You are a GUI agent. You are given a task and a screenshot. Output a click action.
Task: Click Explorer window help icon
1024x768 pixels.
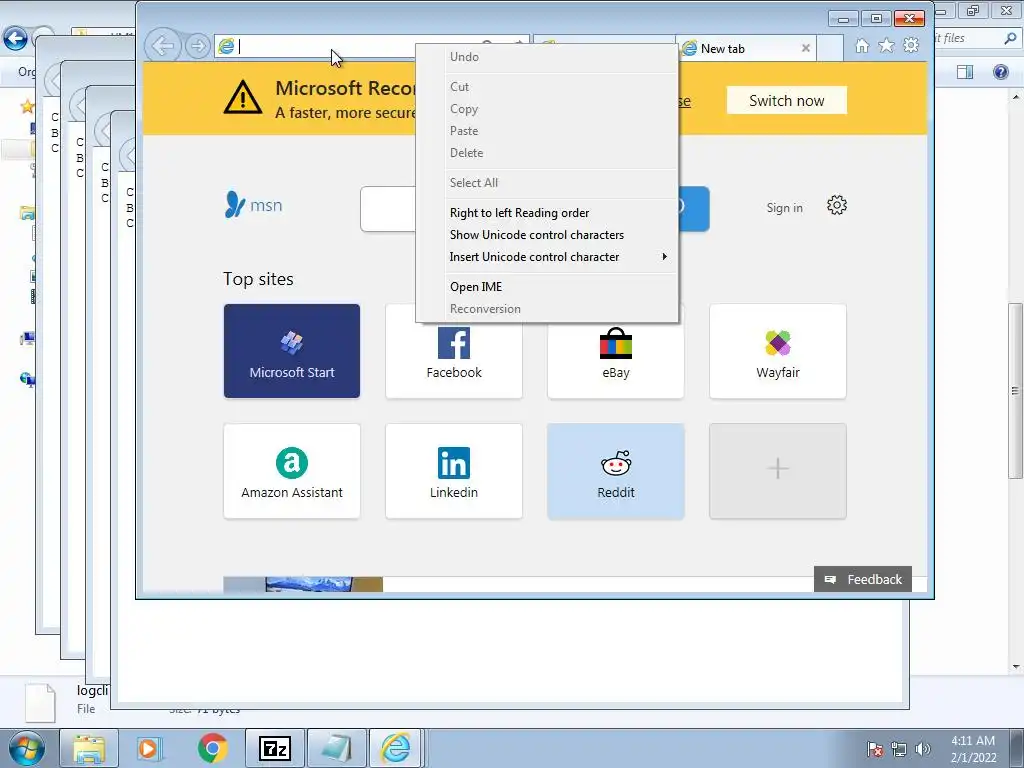click(x=1000, y=72)
